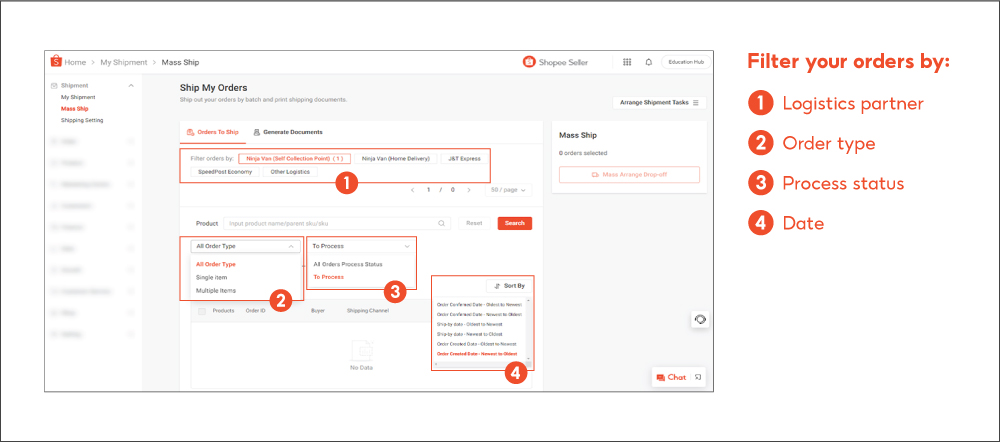The width and height of the screenshot is (1000, 442).
Task: Open Mass Ship in sidebar
Action: (75, 108)
